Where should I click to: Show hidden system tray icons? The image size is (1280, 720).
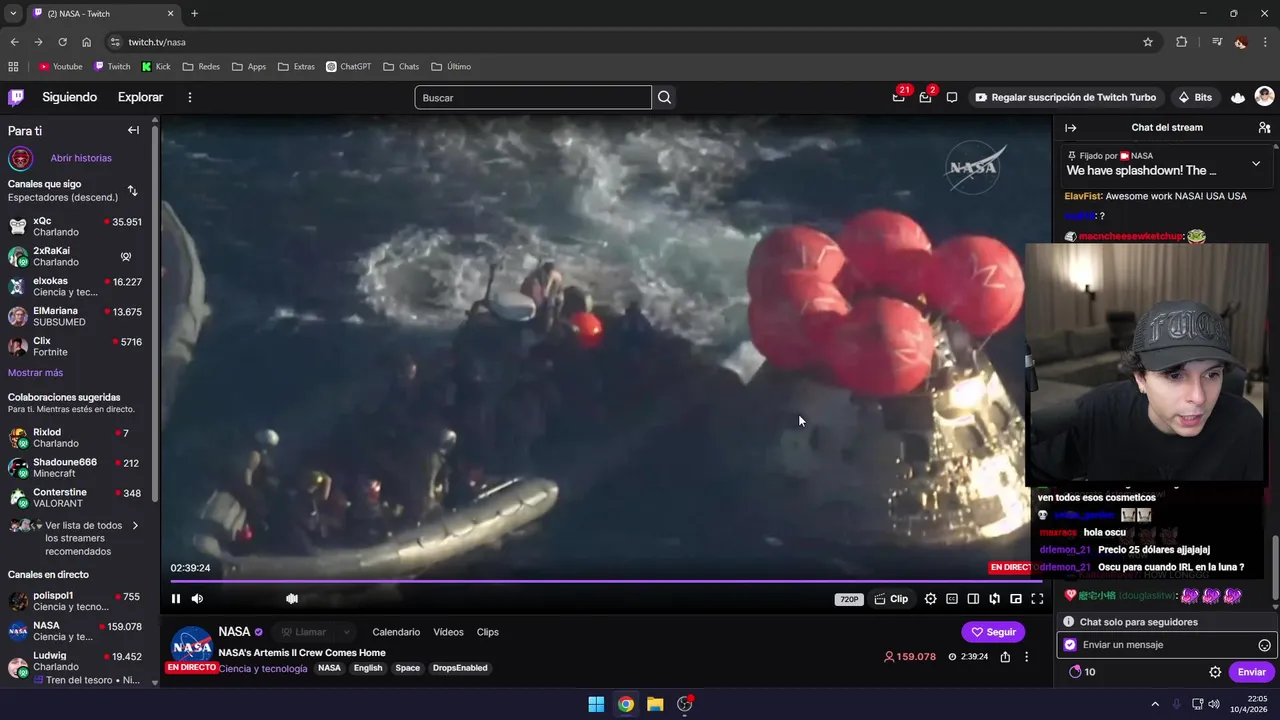1155,704
